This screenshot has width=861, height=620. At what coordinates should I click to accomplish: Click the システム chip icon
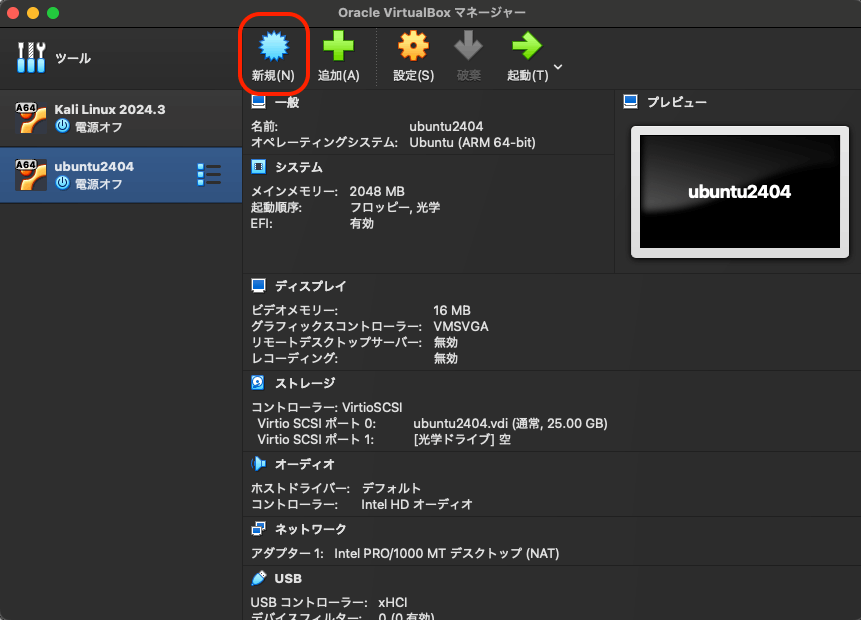coord(258,166)
